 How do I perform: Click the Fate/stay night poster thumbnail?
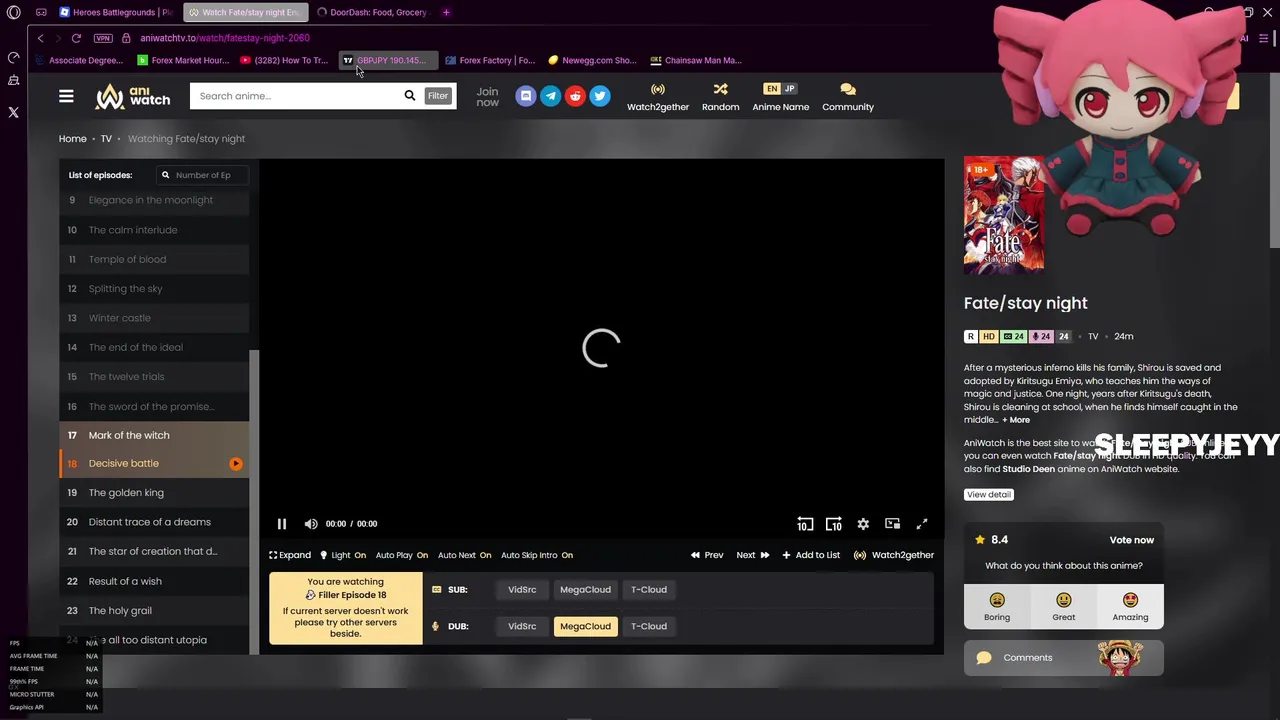tap(1004, 215)
